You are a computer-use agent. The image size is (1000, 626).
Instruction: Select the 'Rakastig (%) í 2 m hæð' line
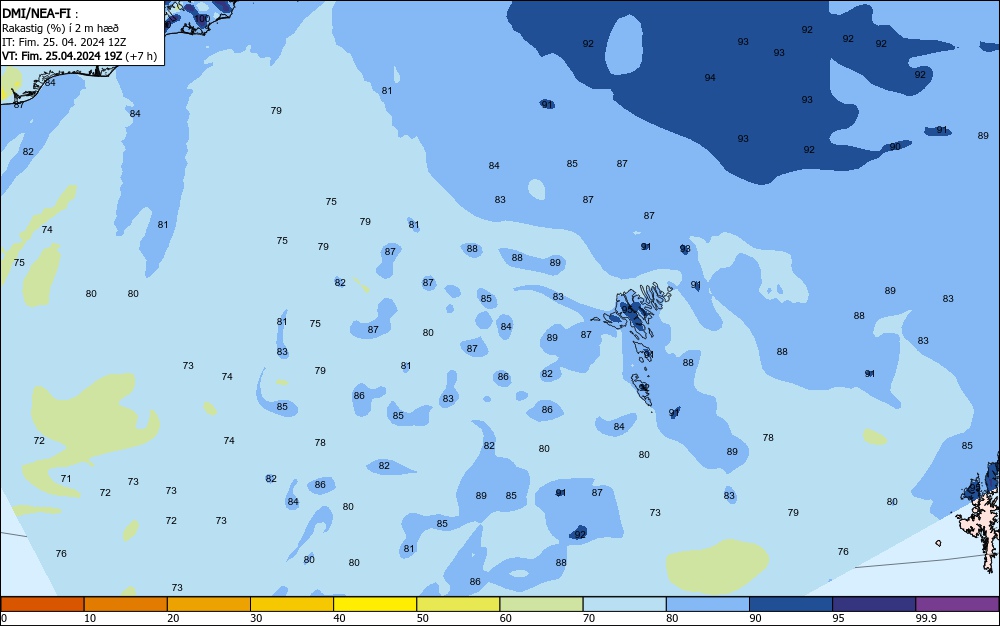(x=60, y=28)
